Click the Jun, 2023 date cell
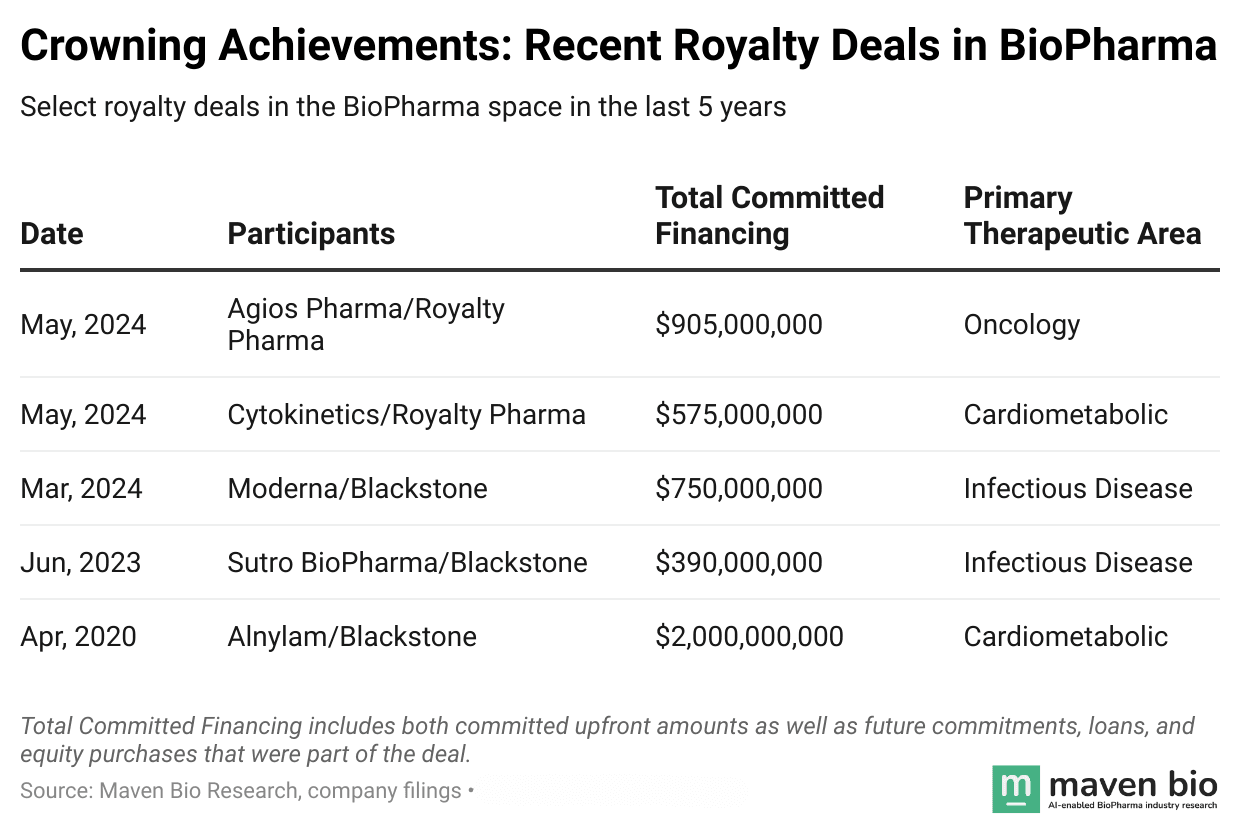 click(81, 562)
